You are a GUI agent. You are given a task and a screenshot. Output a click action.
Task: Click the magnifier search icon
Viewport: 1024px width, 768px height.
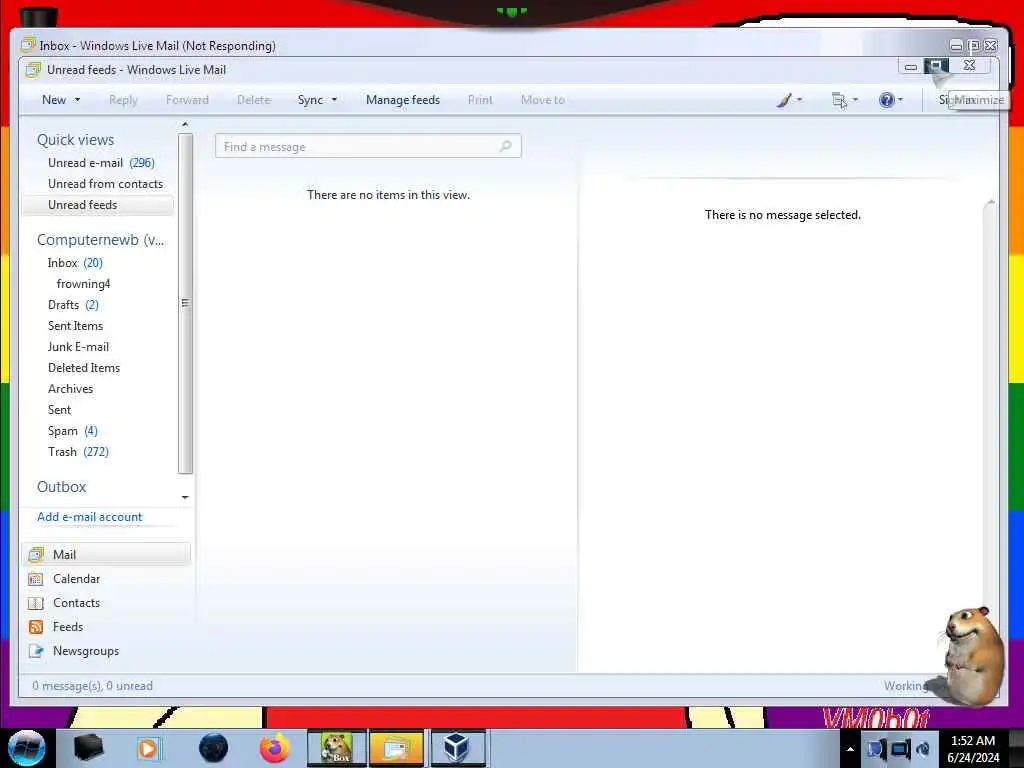505,146
